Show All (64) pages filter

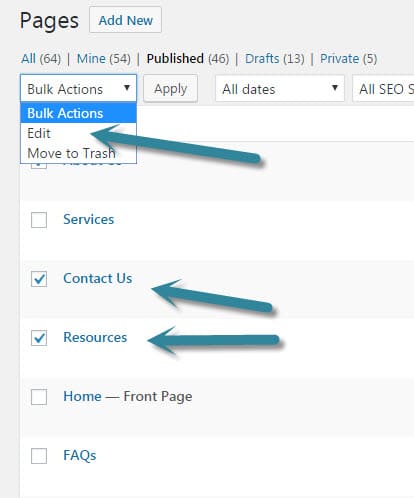(41, 59)
